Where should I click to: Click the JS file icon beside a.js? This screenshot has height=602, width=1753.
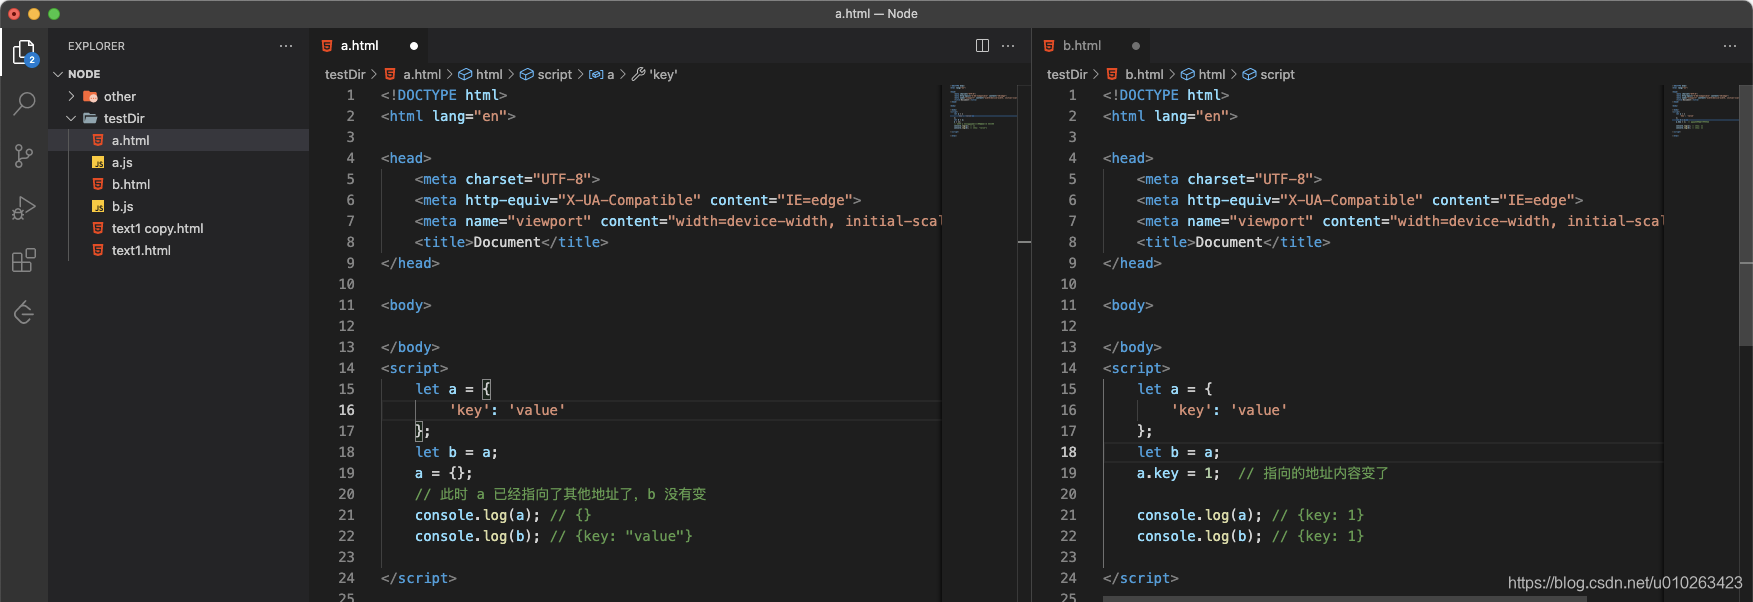98,162
